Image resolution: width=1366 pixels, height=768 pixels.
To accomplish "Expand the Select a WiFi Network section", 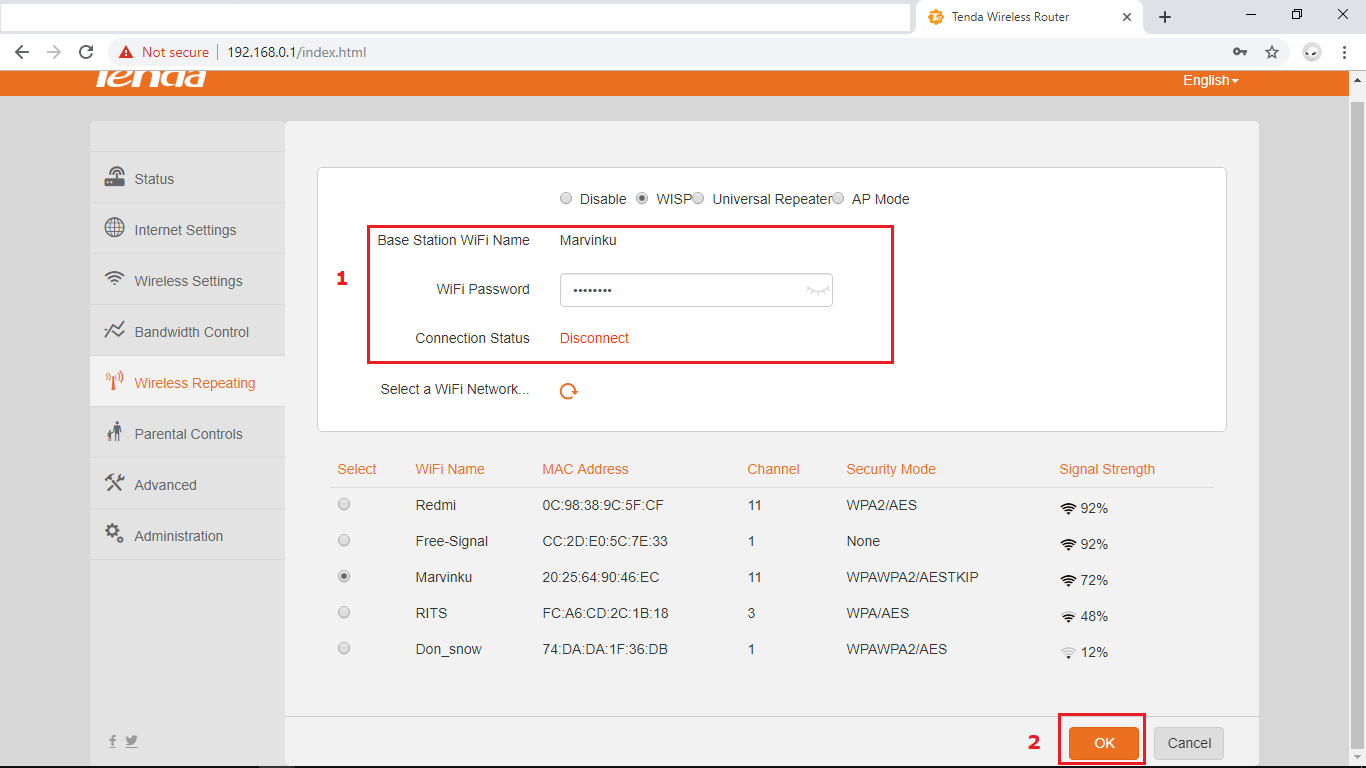I will [x=454, y=389].
